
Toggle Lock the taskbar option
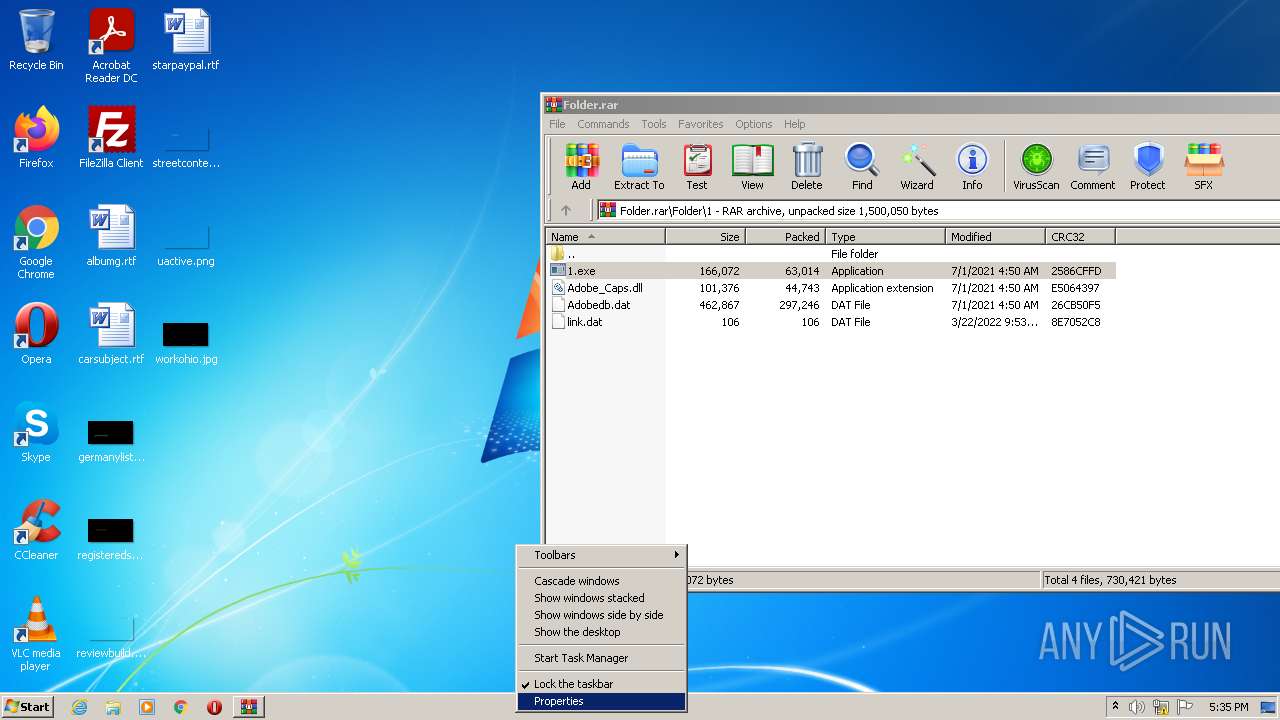pos(601,684)
